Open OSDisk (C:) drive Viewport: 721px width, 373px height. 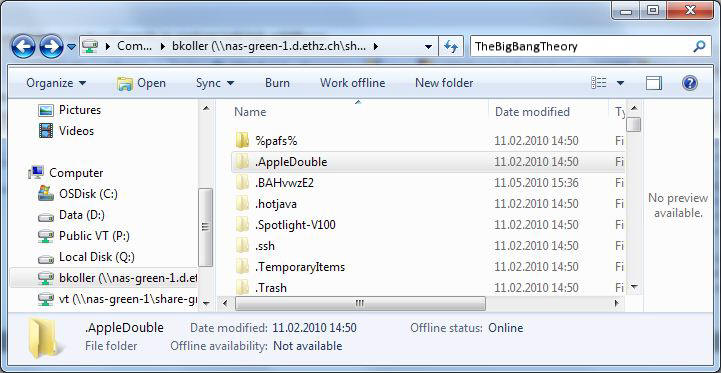click(x=88, y=194)
